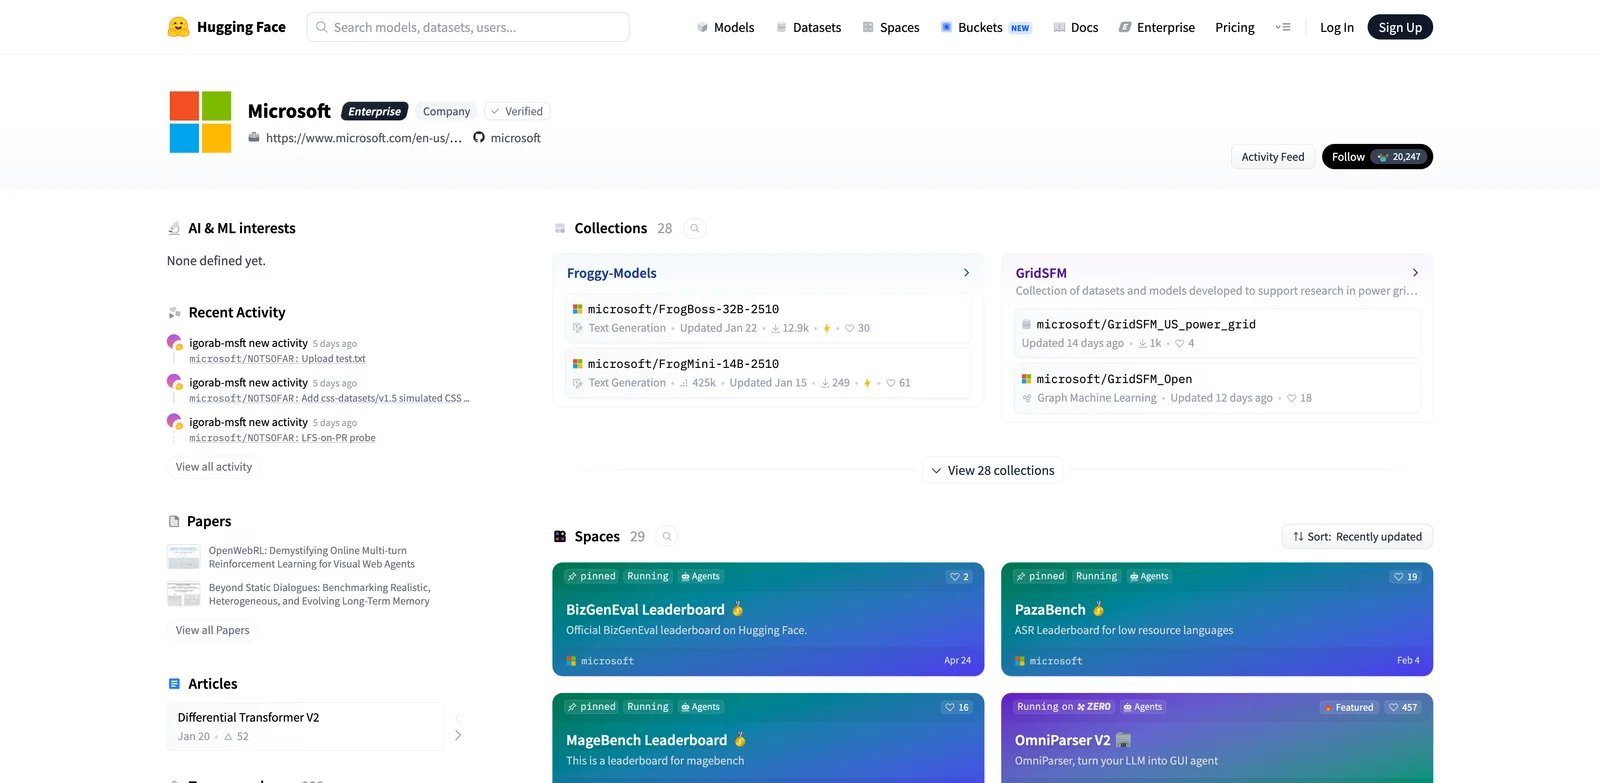Click the upvote triangle on Differential Transformer V2

pos(228,737)
